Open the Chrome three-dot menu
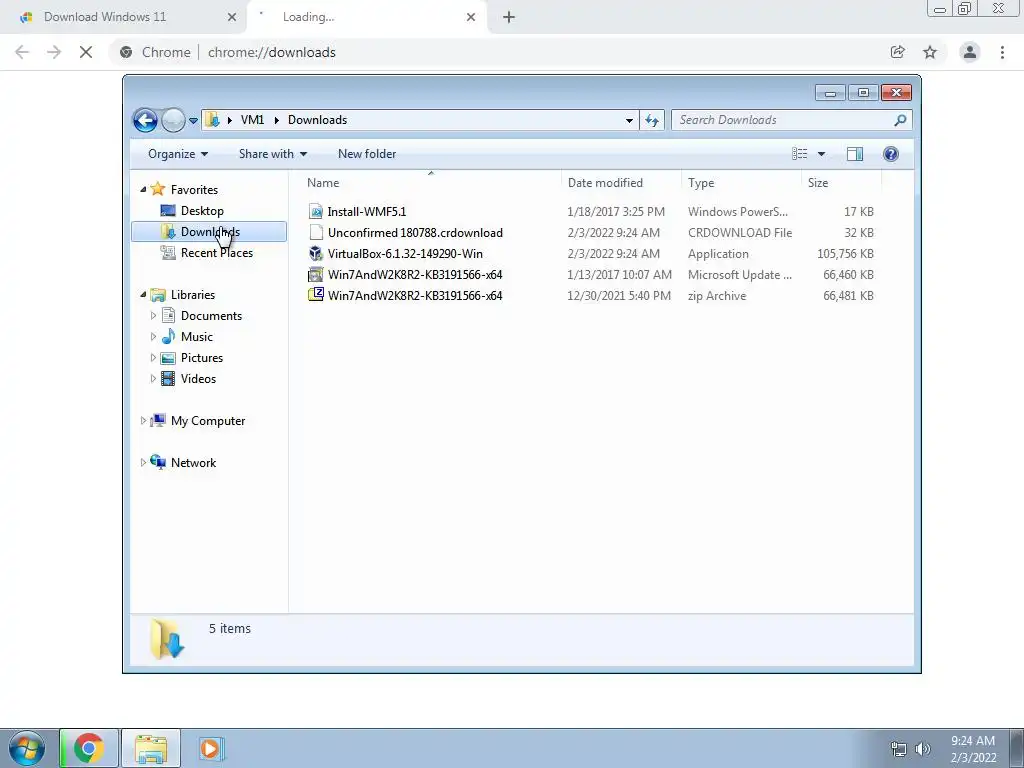Viewport: 1024px width, 768px height. pos(1002,52)
